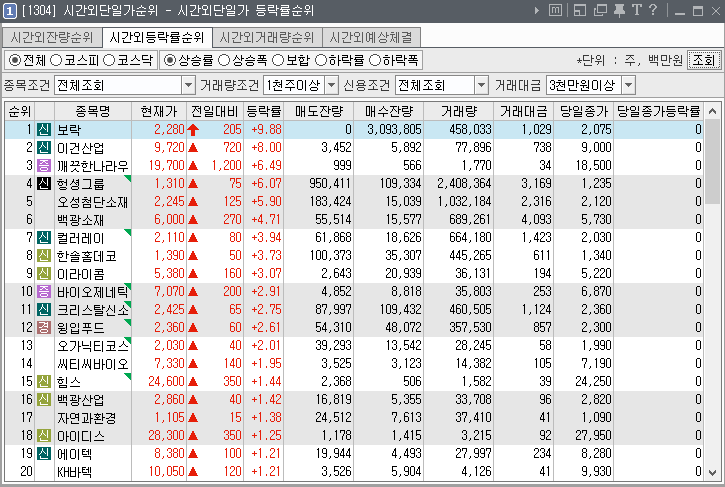This screenshot has width=725, height=487.
Task: Switch to the 시간외잔량순위 tab
Action: 52,37
